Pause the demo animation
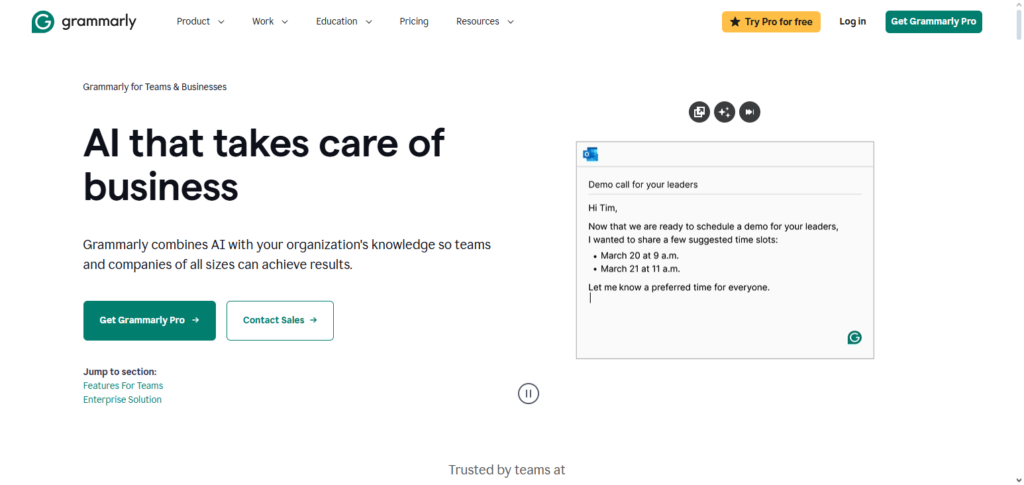Screen dimensions: 1024x485 (x=528, y=394)
